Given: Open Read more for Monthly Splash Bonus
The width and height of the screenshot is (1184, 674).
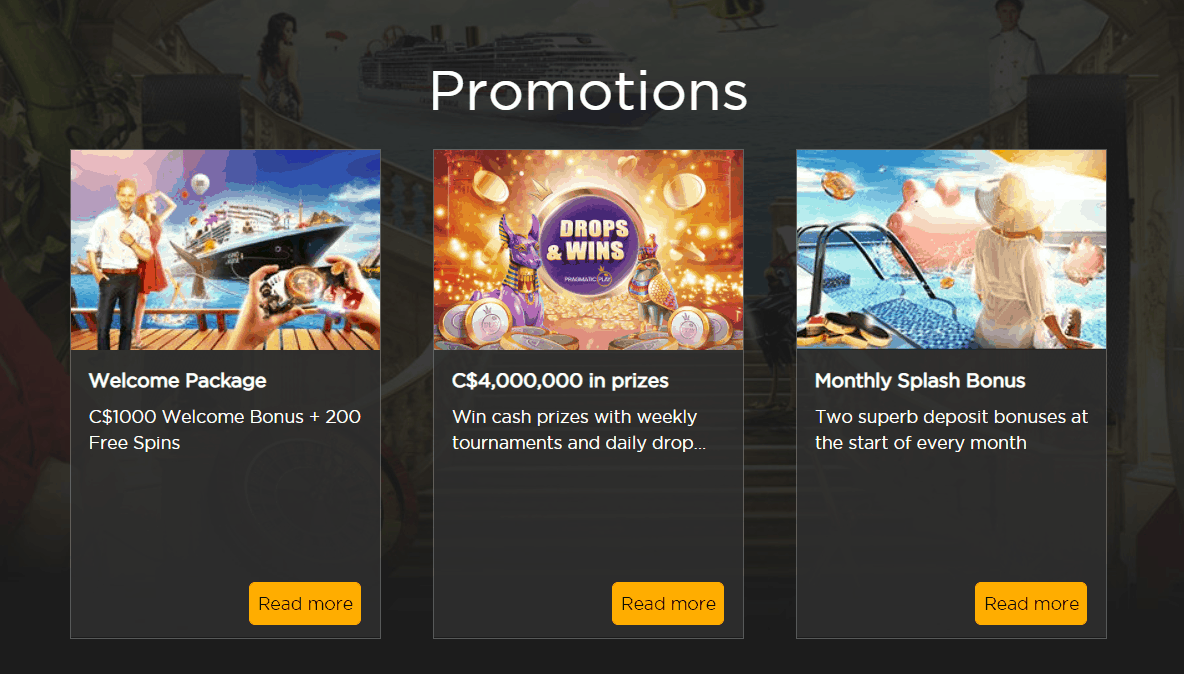Looking at the screenshot, I should 1031,603.
